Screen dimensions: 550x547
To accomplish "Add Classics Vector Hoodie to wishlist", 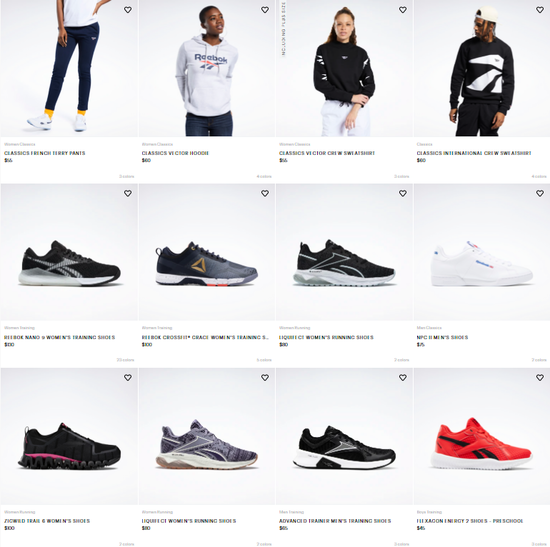I will pyautogui.click(x=265, y=10).
